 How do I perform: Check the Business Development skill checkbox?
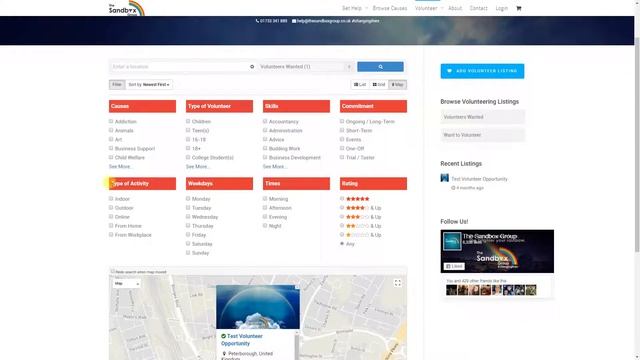(265, 157)
